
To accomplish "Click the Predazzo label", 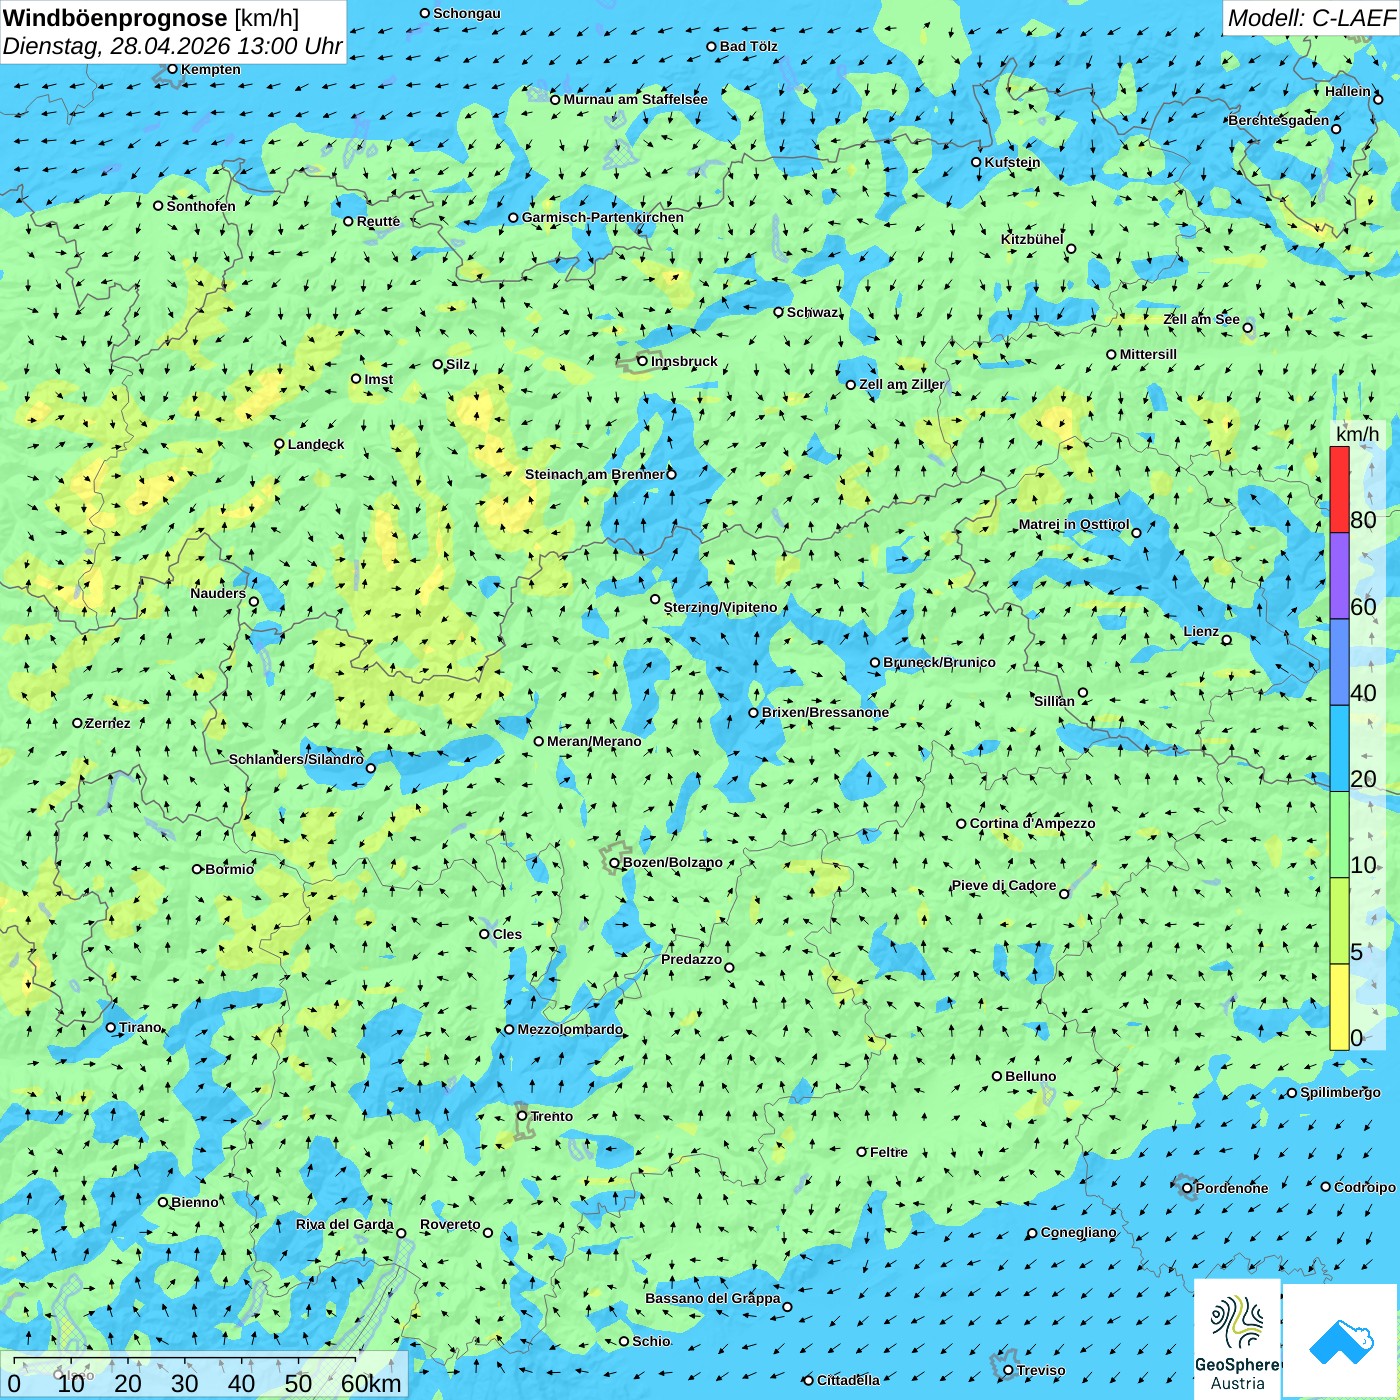I will pos(691,959).
